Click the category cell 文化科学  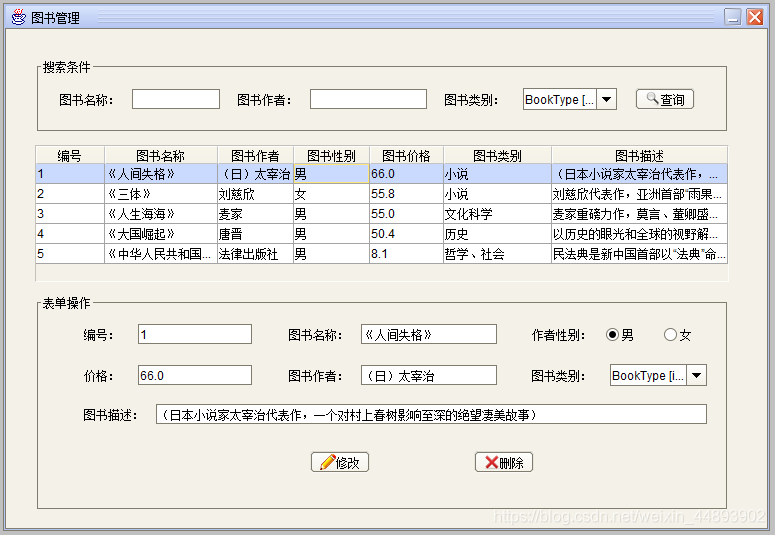[x=497, y=214]
